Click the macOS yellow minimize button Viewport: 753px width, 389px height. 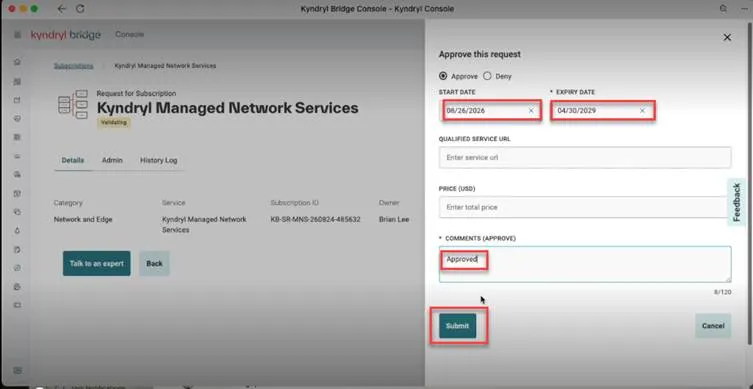point(23,9)
